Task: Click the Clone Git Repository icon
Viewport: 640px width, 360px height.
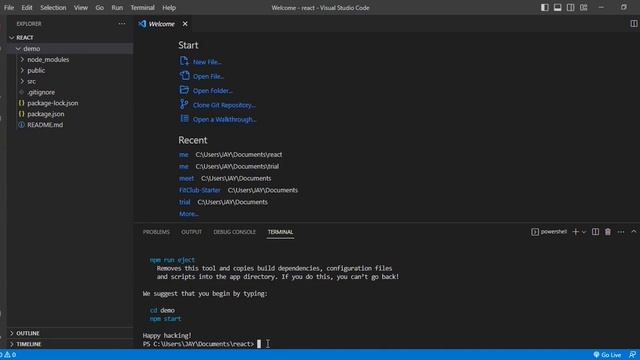Action: pyautogui.click(x=184, y=104)
